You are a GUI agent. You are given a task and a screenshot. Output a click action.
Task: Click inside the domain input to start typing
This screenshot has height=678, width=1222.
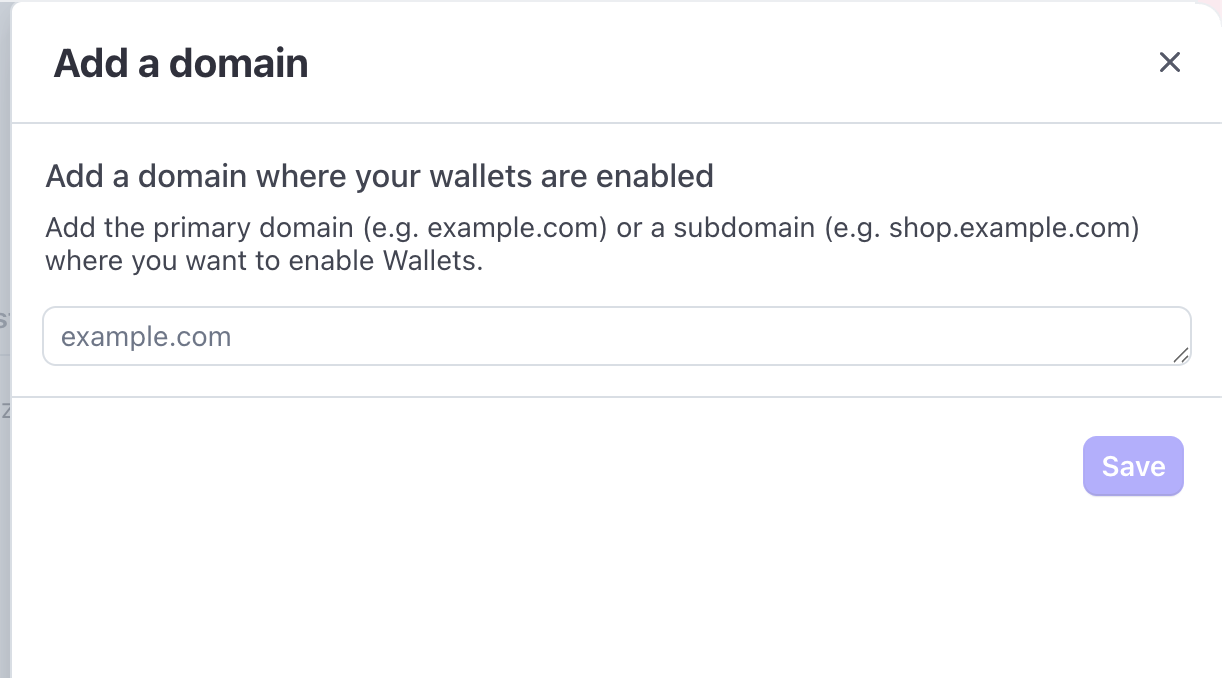pyautogui.click(x=616, y=335)
